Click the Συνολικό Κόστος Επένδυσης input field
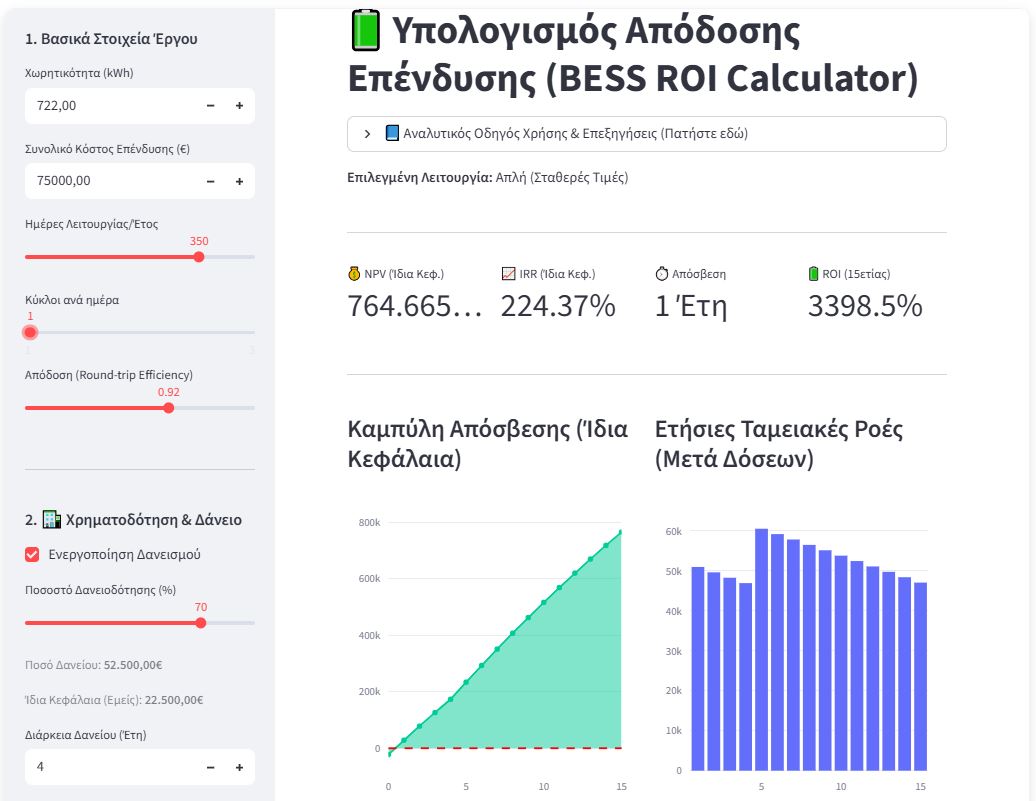1036x801 pixels. coord(110,181)
